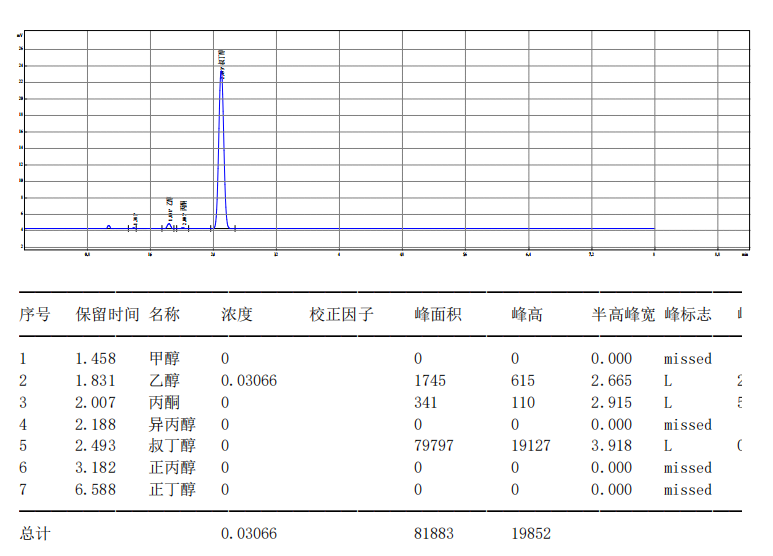Click the 峰标志 column header
This screenshot has height=556, width=773.
(x=688, y=315)
